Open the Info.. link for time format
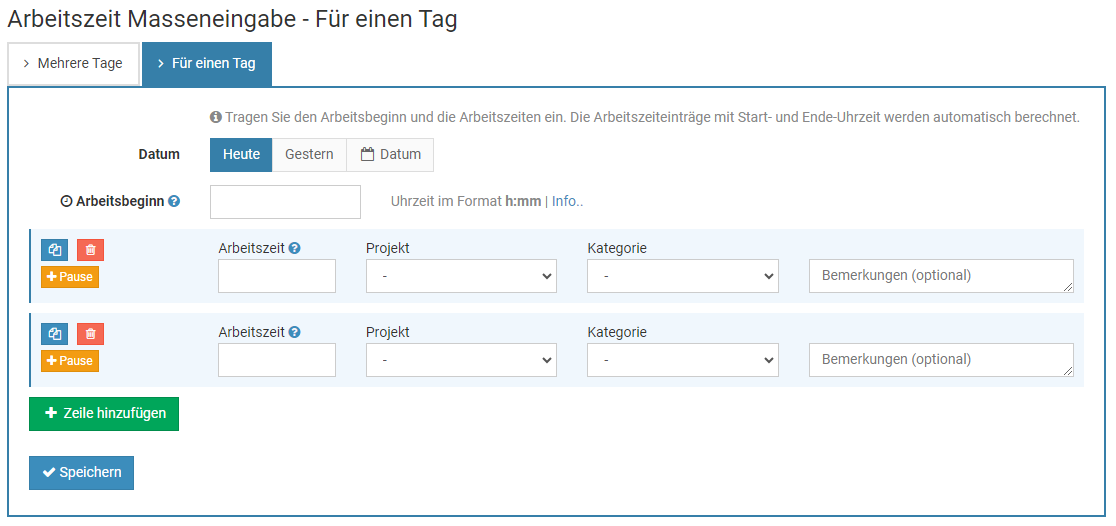1116x526 pixels. click(x=567, y=201)
